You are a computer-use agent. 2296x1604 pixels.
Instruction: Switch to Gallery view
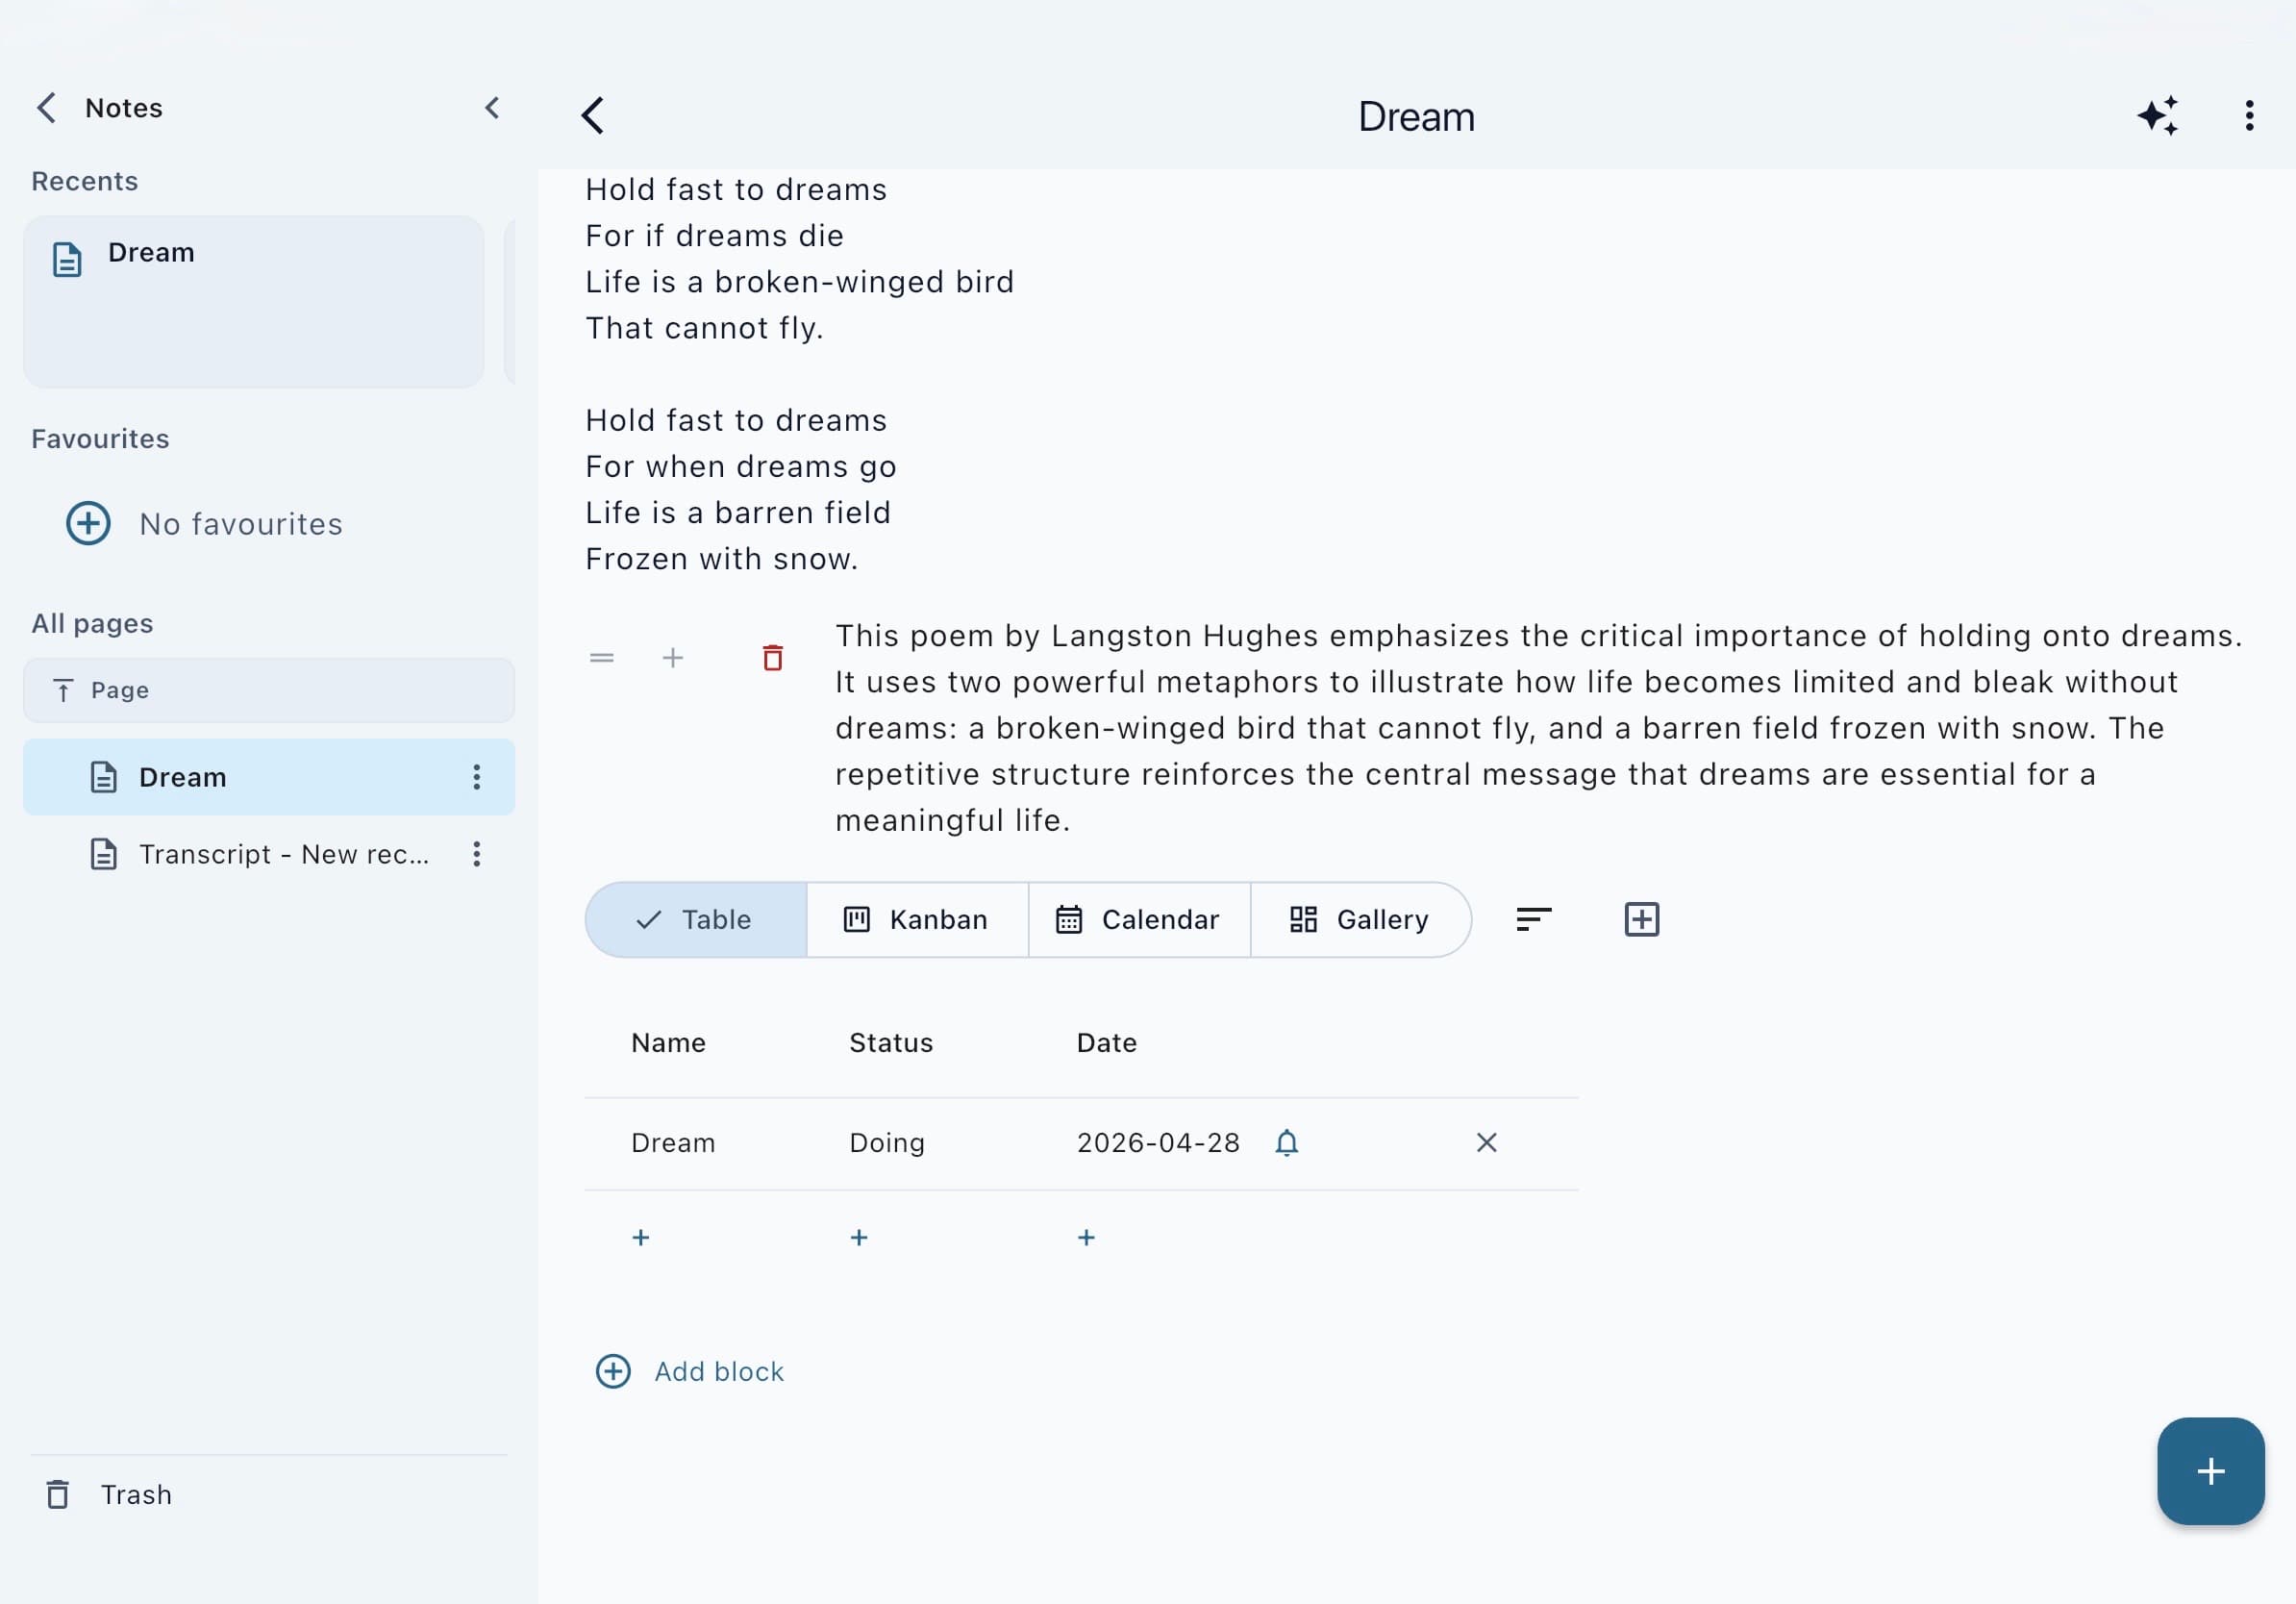[x=1361, y=920]
